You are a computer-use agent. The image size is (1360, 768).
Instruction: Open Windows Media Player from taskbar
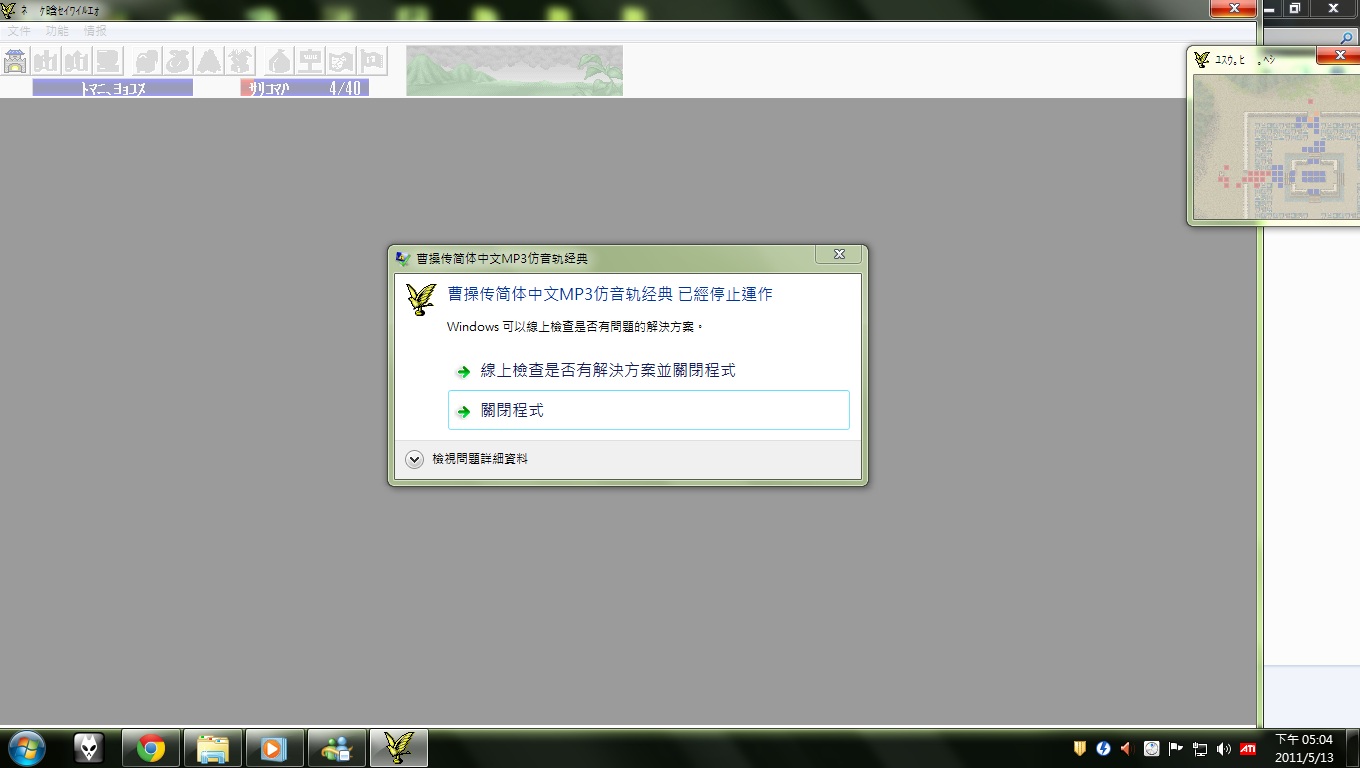(272, 748)
